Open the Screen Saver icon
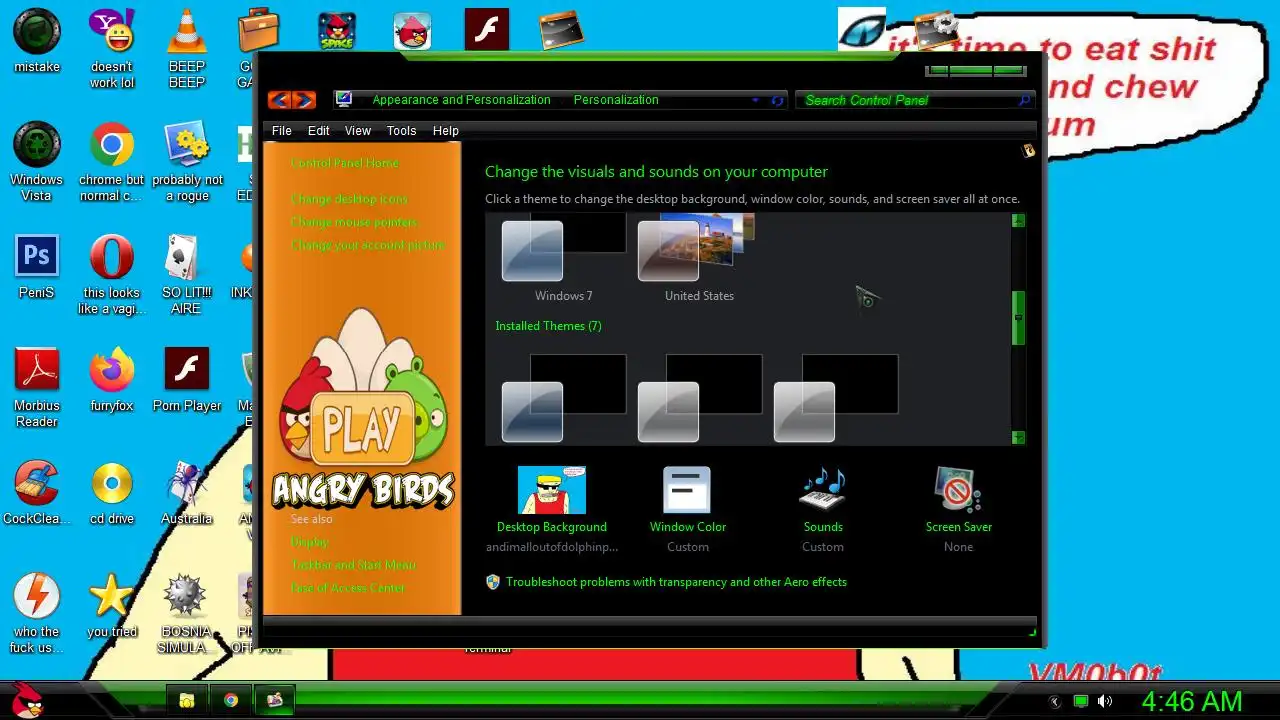 point(958,490)
